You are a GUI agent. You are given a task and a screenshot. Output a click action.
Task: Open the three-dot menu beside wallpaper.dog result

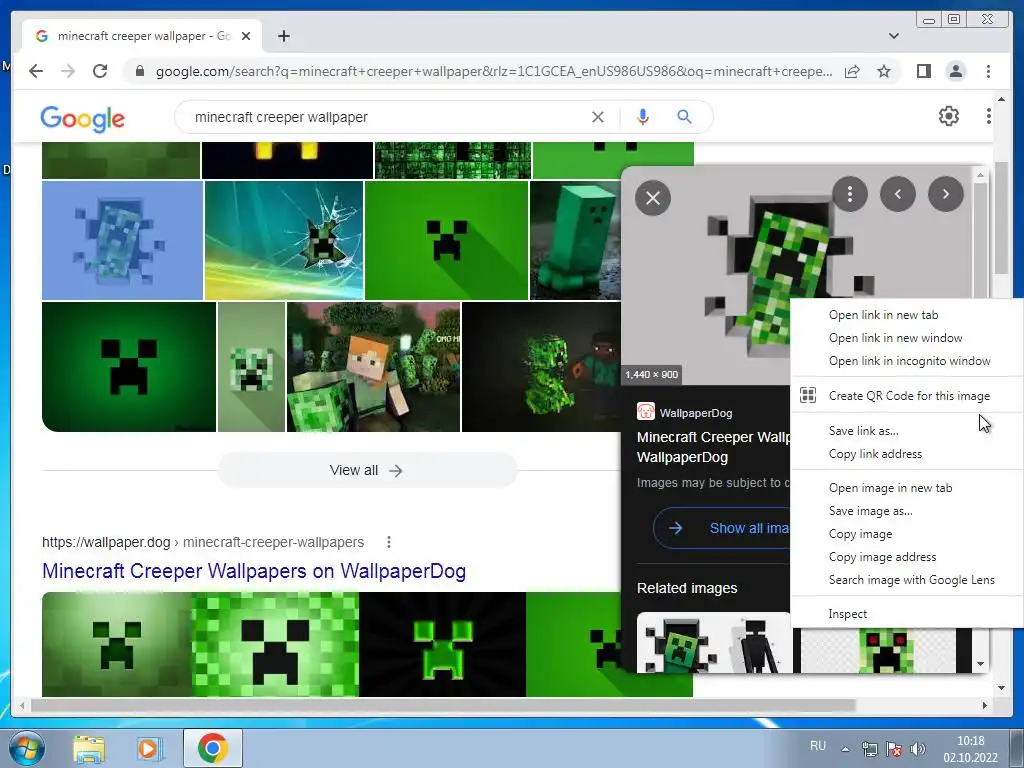(389, 542)
